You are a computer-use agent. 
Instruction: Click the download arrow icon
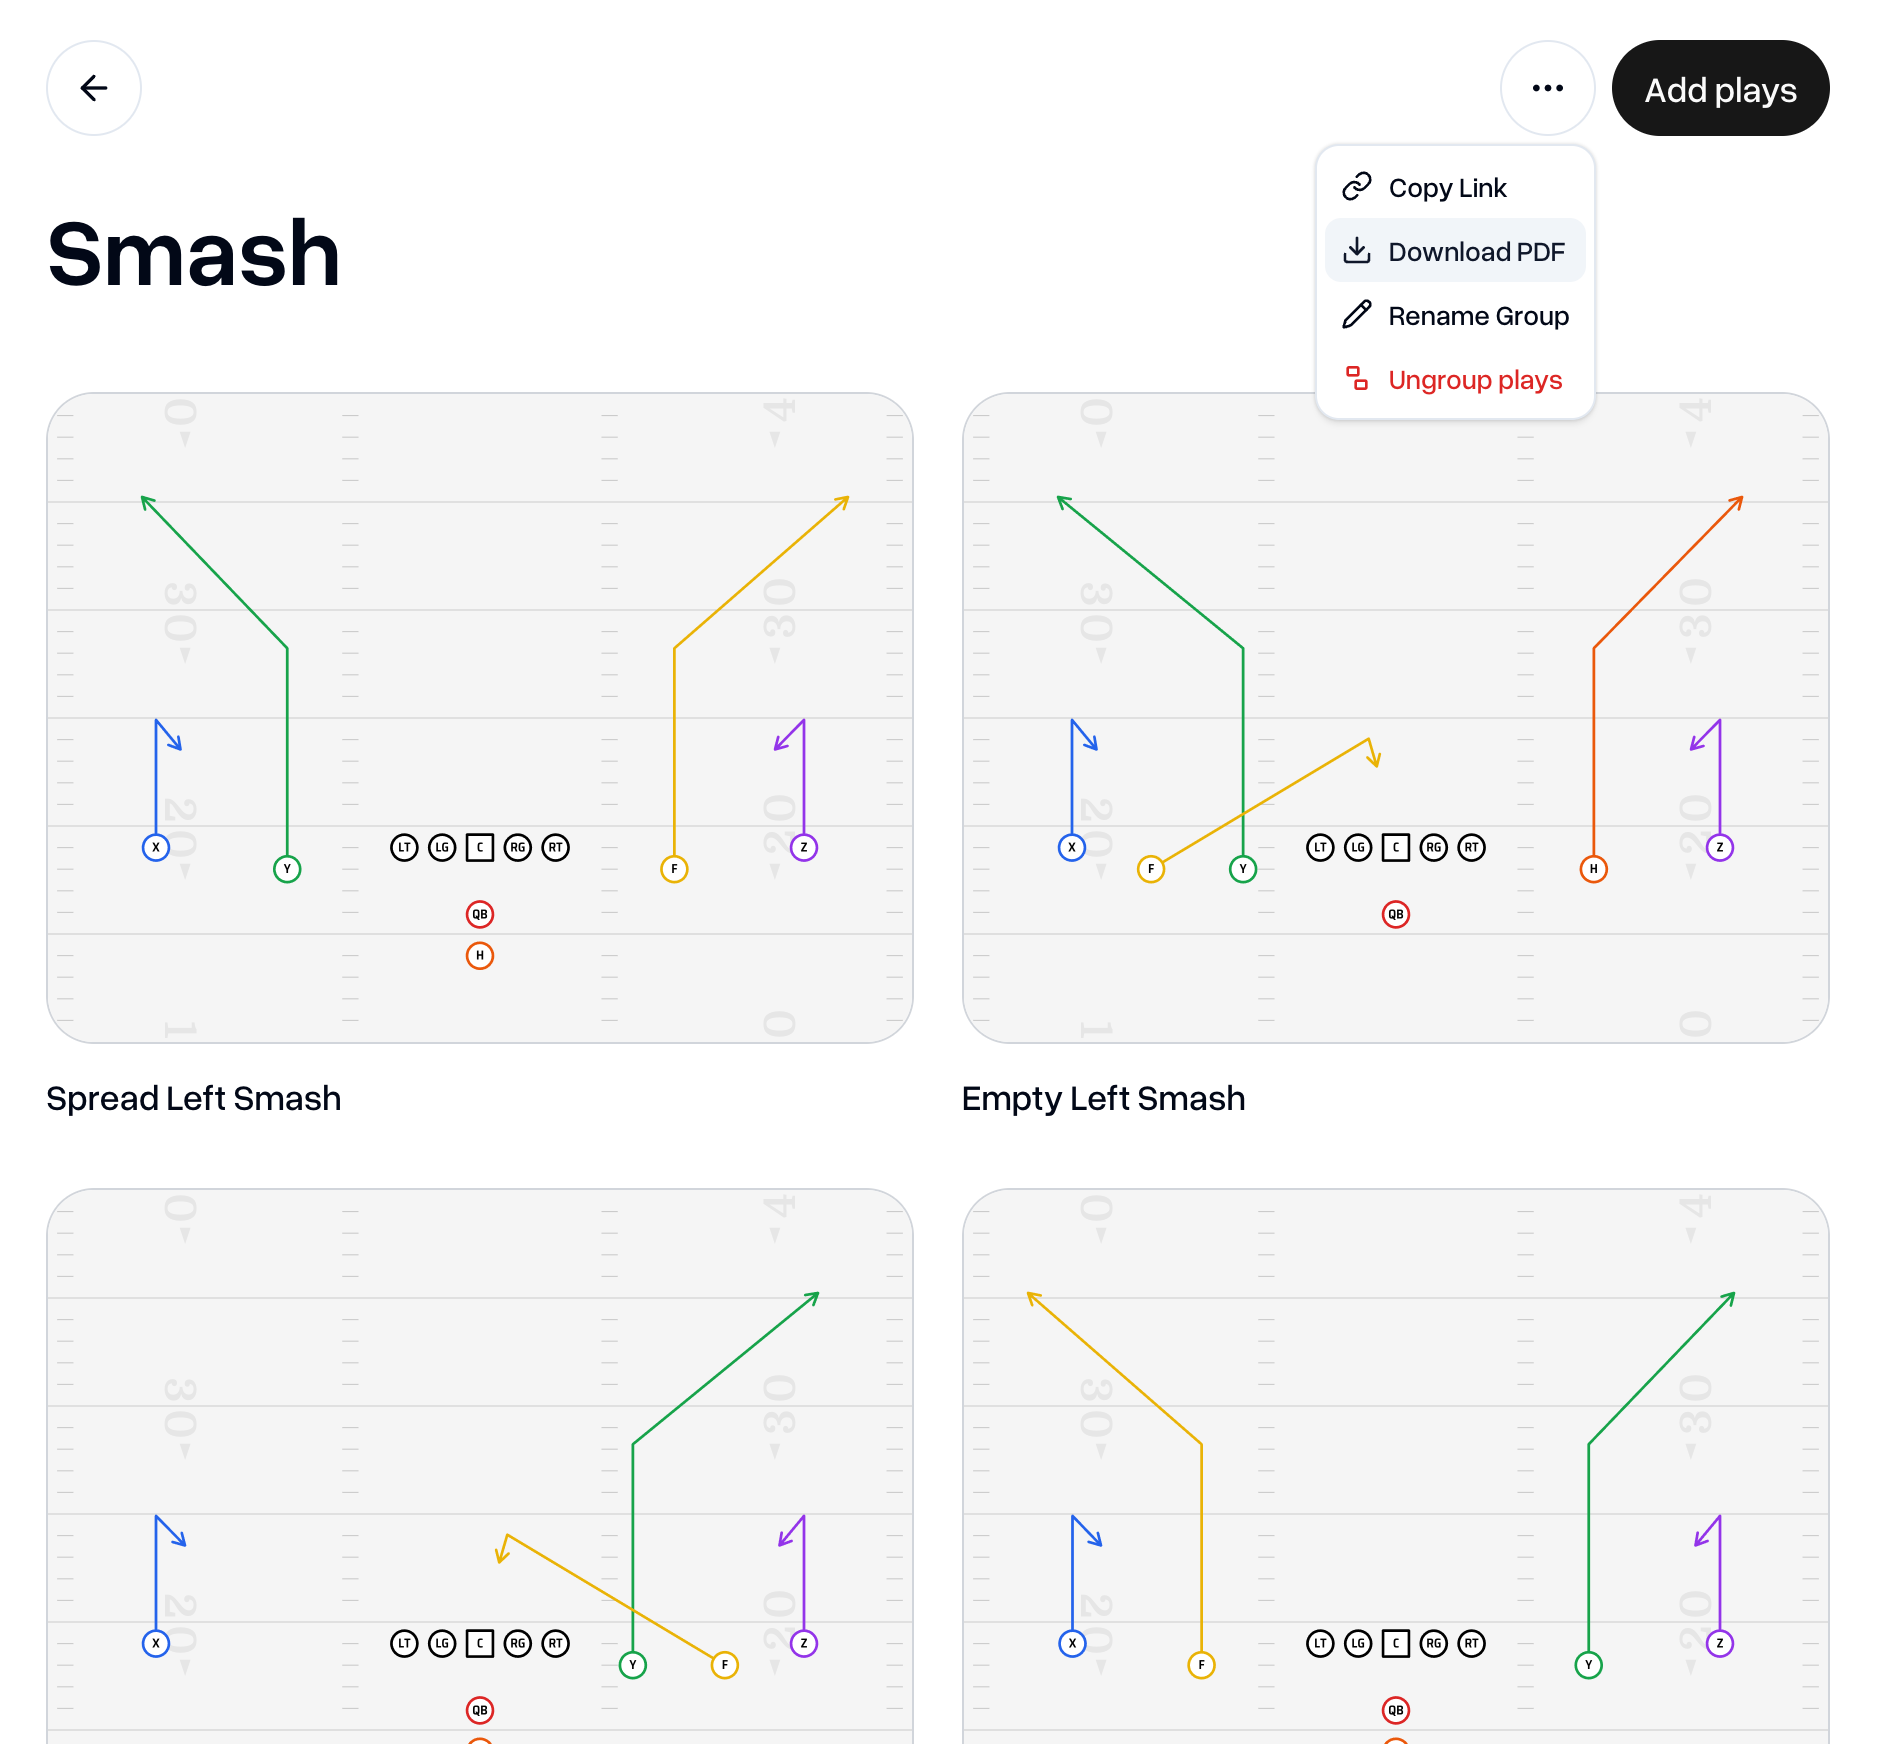click(x=1357, y=251)
